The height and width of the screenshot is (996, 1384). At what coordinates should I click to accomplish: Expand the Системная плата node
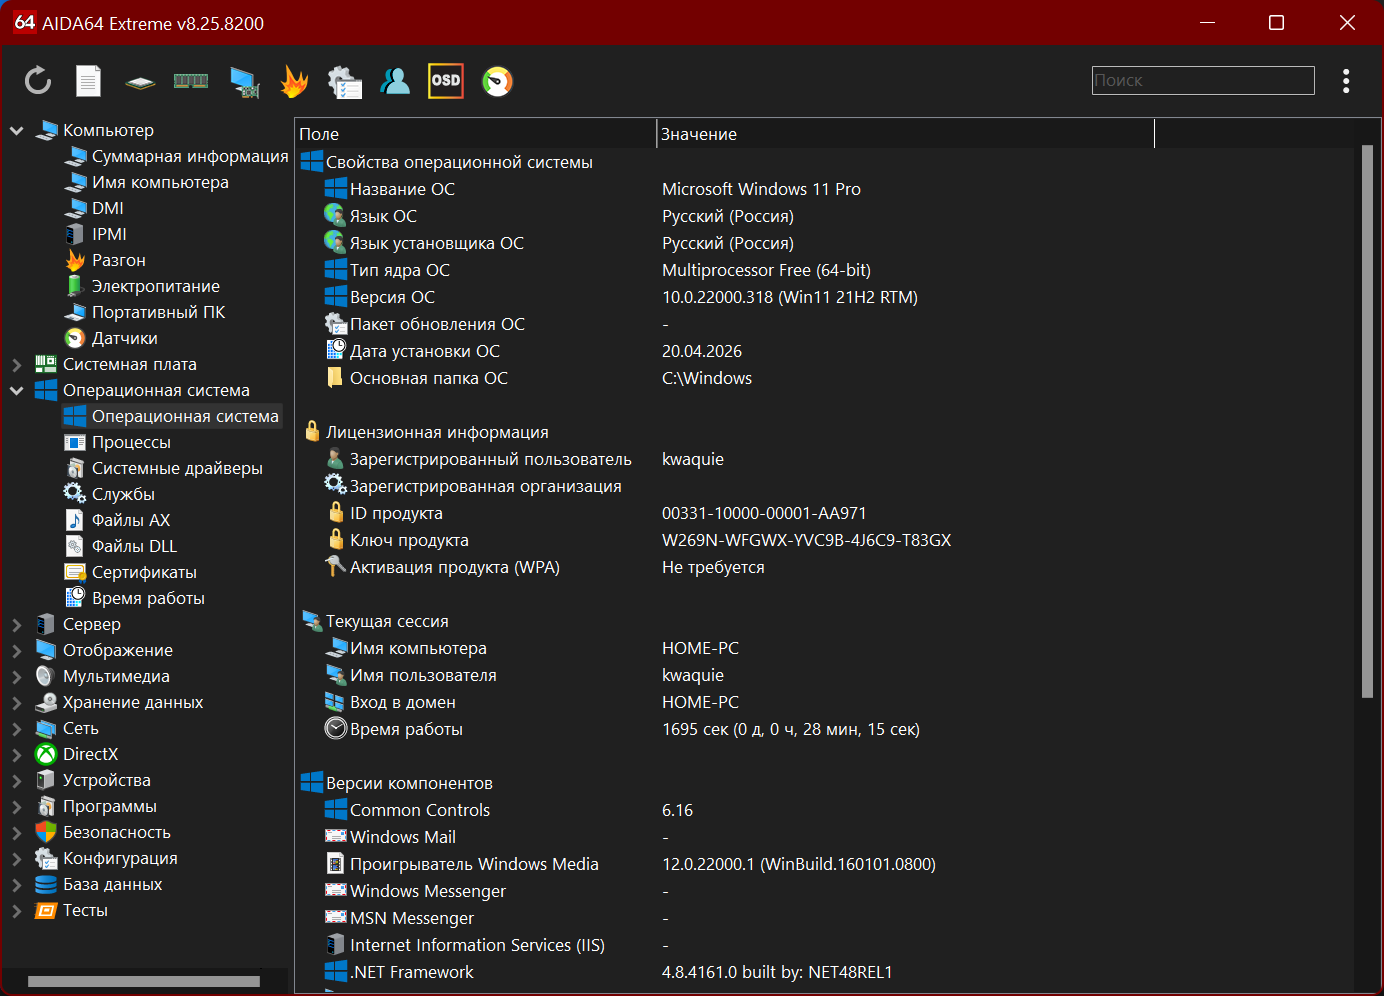click(17, 364)
